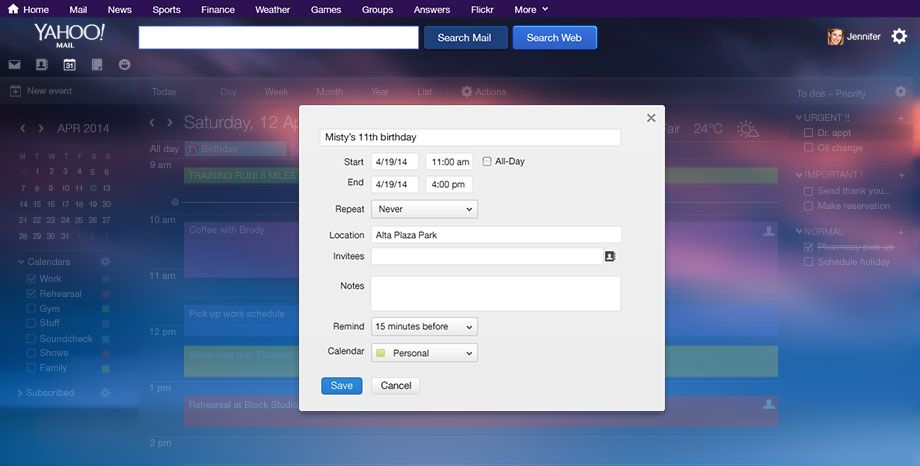Viewport: 920px width, 466px height.
Task: Click Jennifer's profile avatar
Action: pos(835,37)
